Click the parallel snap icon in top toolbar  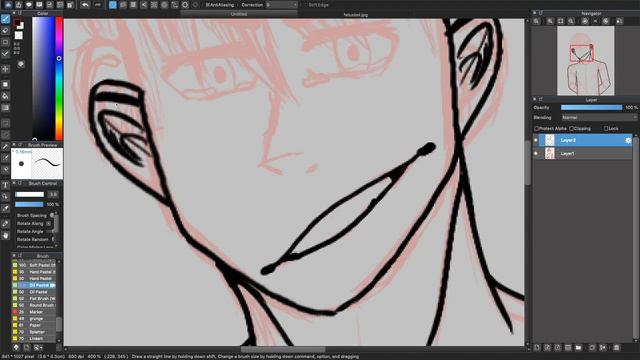click(x=123, y=5)
